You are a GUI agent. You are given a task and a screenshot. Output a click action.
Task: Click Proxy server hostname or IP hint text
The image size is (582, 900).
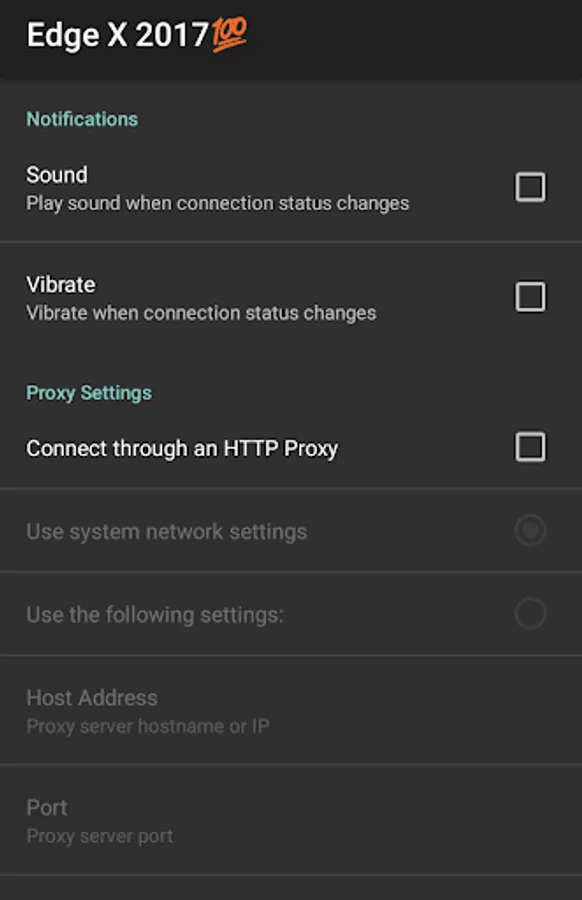(146, 727)
